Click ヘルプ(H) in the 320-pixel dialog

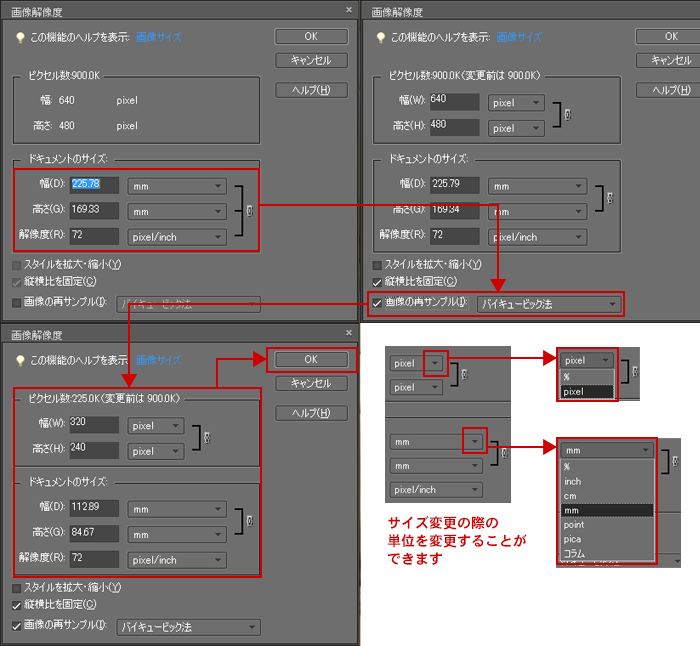tap(311, 413)
